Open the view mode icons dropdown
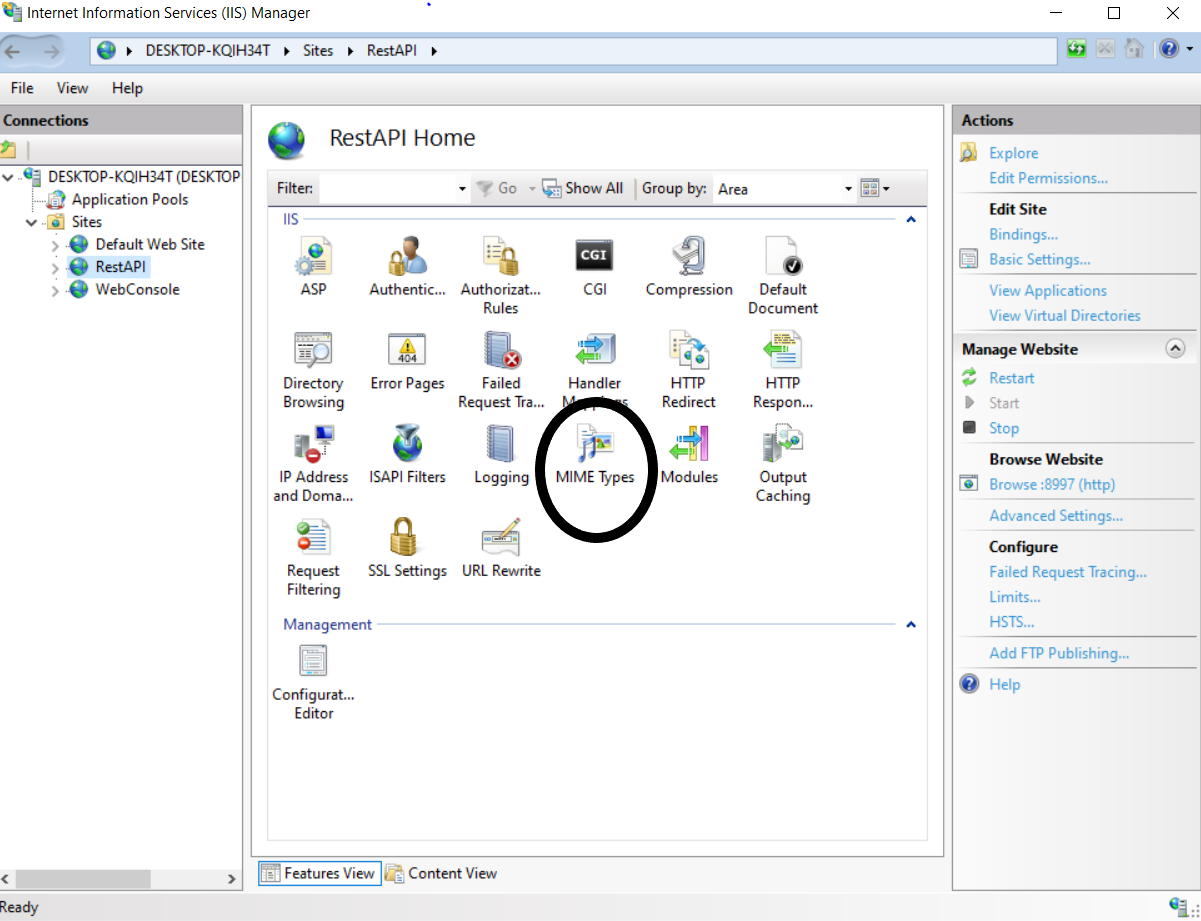 pyautogui.click(x=875, y=188)
